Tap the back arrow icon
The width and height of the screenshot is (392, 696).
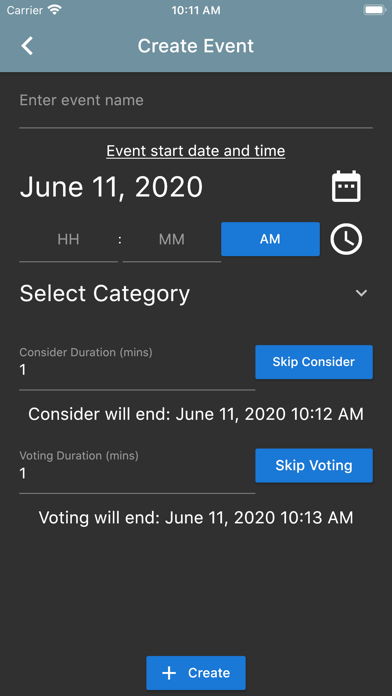(x=27, y=46)
